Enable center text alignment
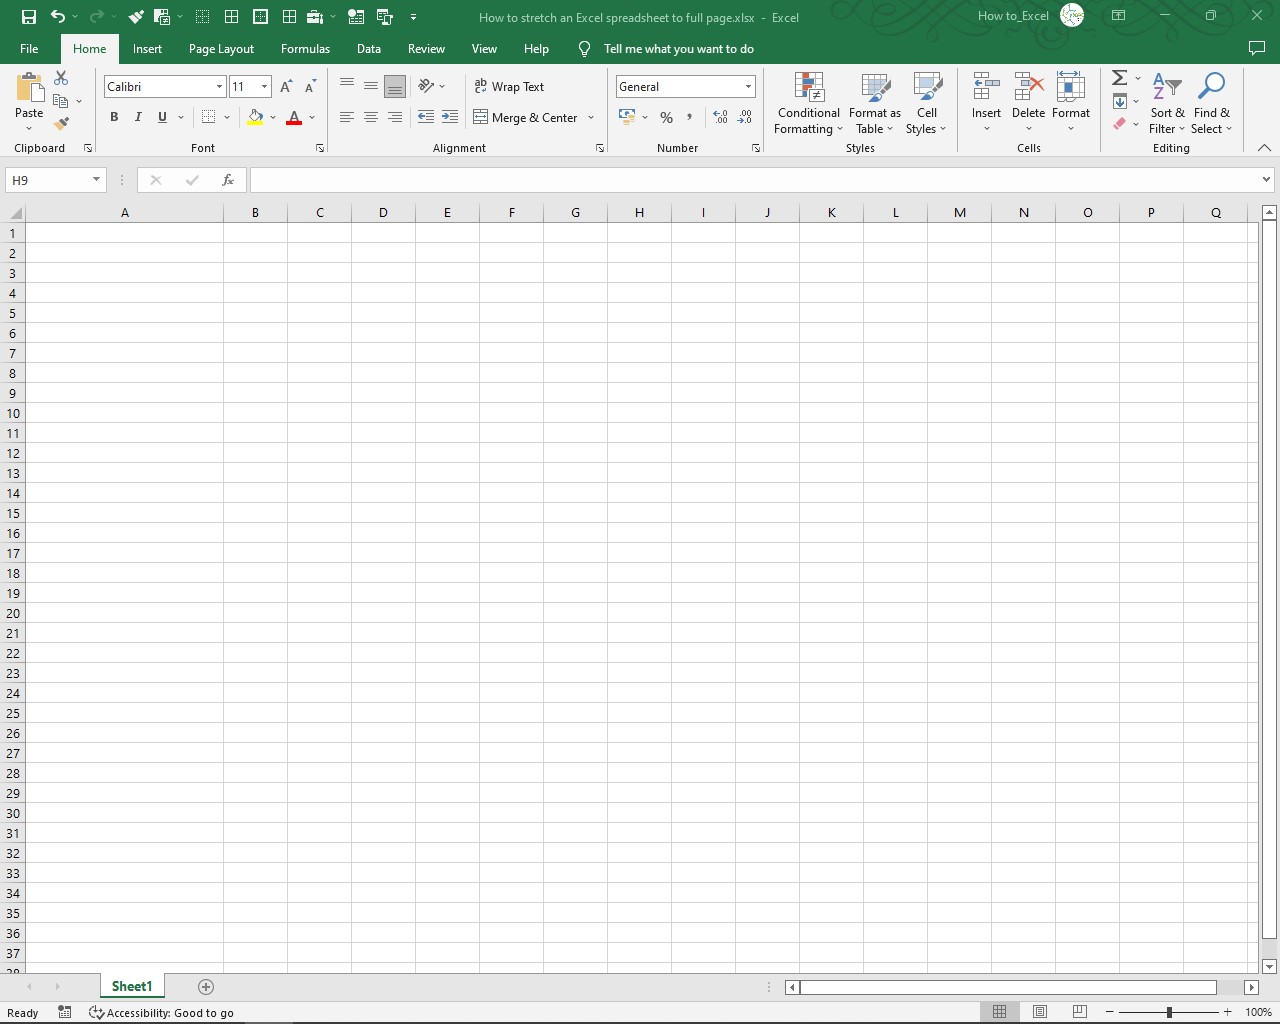 pyautogui.click(x=371, y=117)
